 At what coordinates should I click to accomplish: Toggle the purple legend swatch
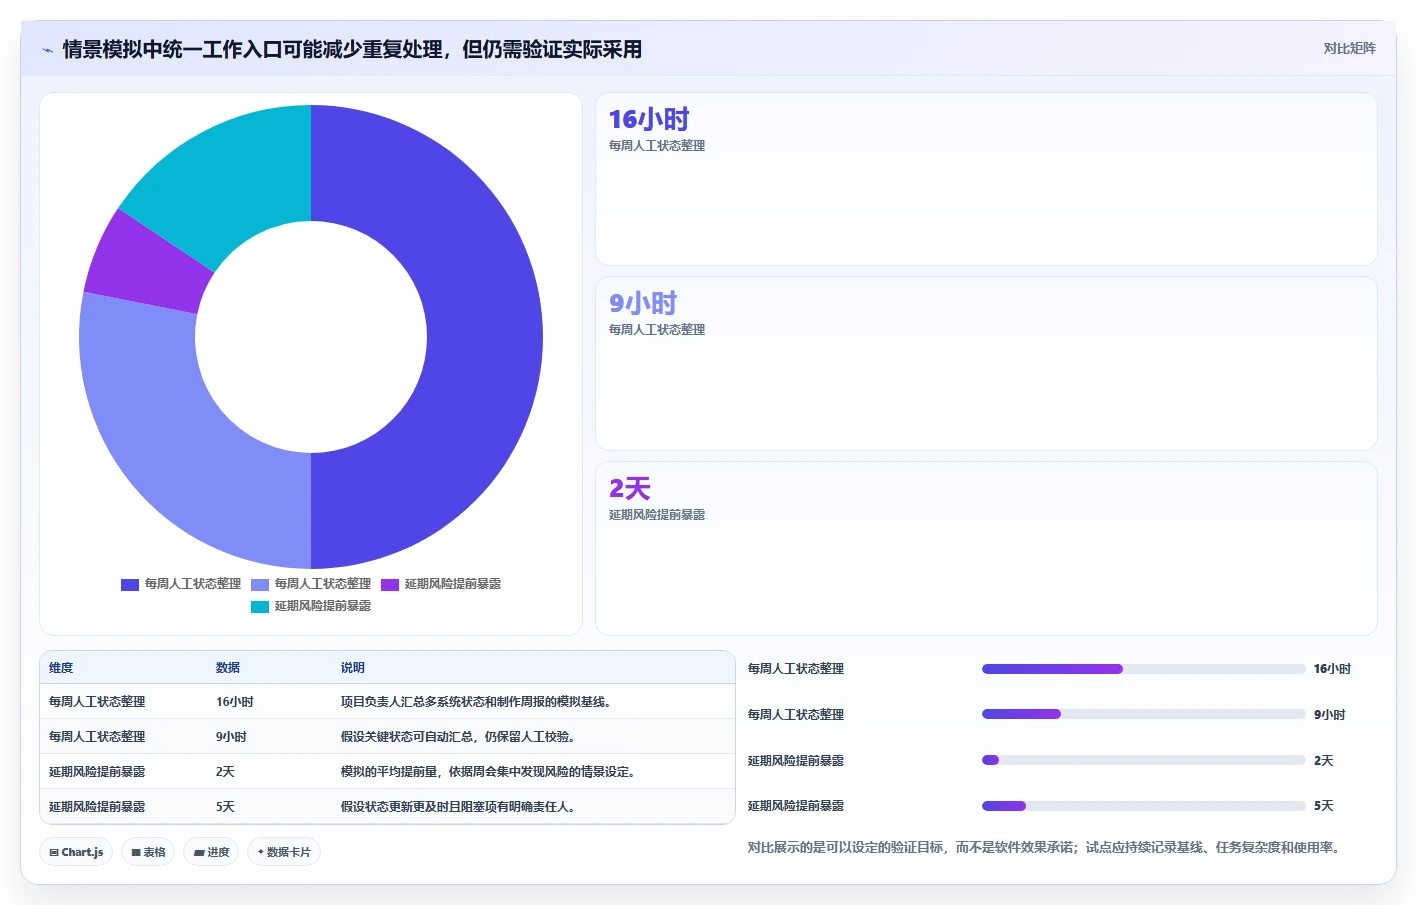(x=390, y=584)
